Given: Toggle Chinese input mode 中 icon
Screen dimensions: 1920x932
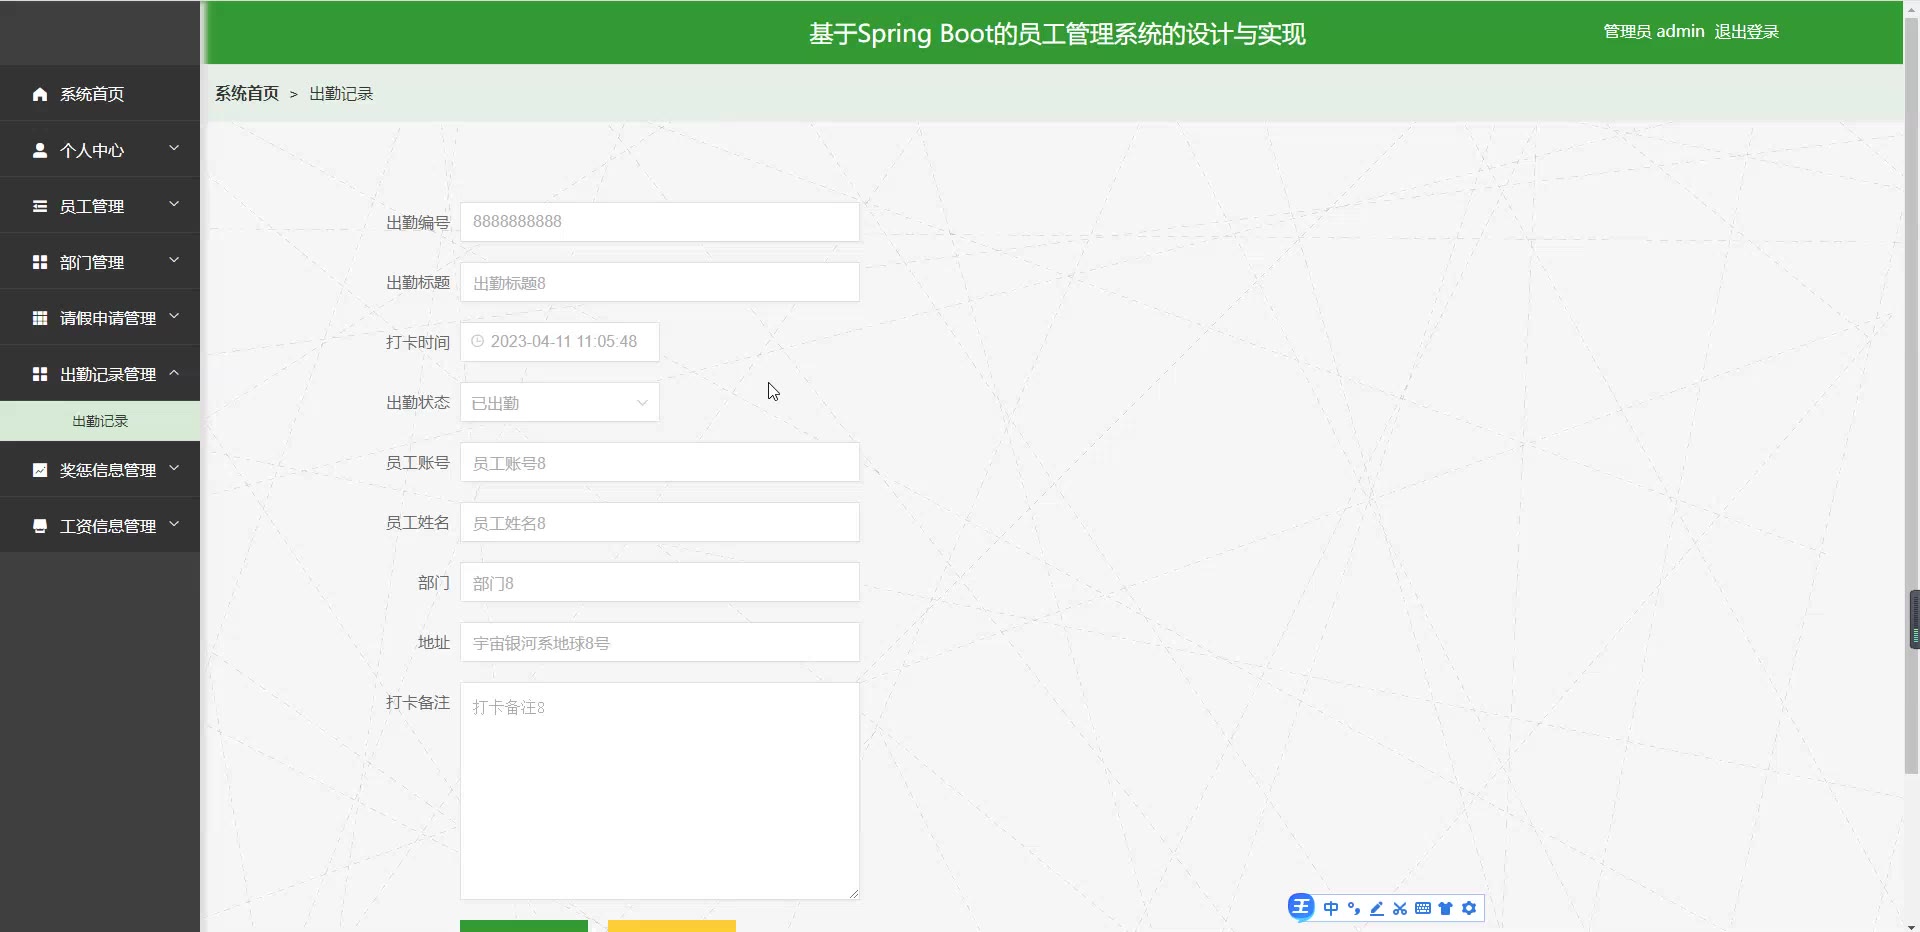Looking at the screenshot, I should tap(1331, 908).
